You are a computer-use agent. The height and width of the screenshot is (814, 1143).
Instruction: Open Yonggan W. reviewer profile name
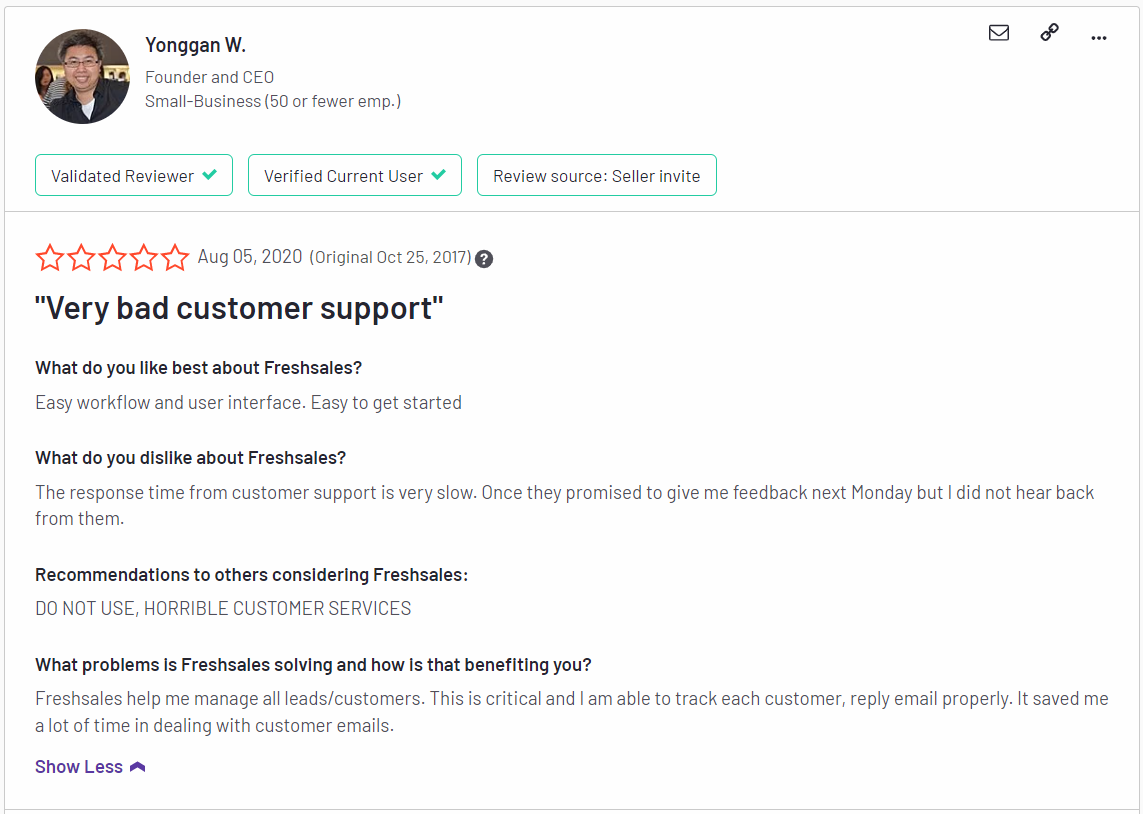click(195, 45)
